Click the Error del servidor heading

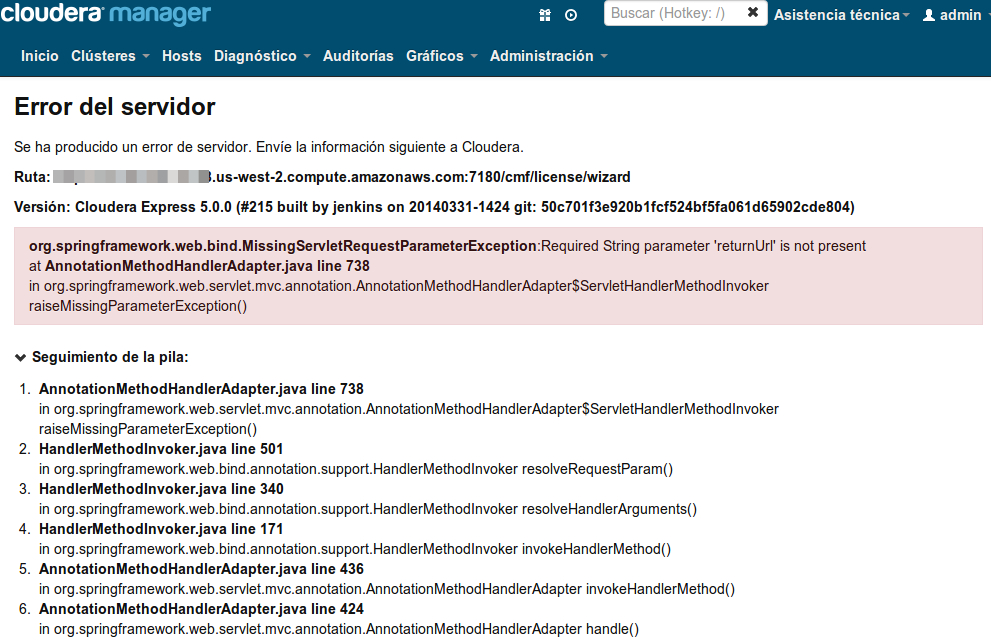click(114, 107)
